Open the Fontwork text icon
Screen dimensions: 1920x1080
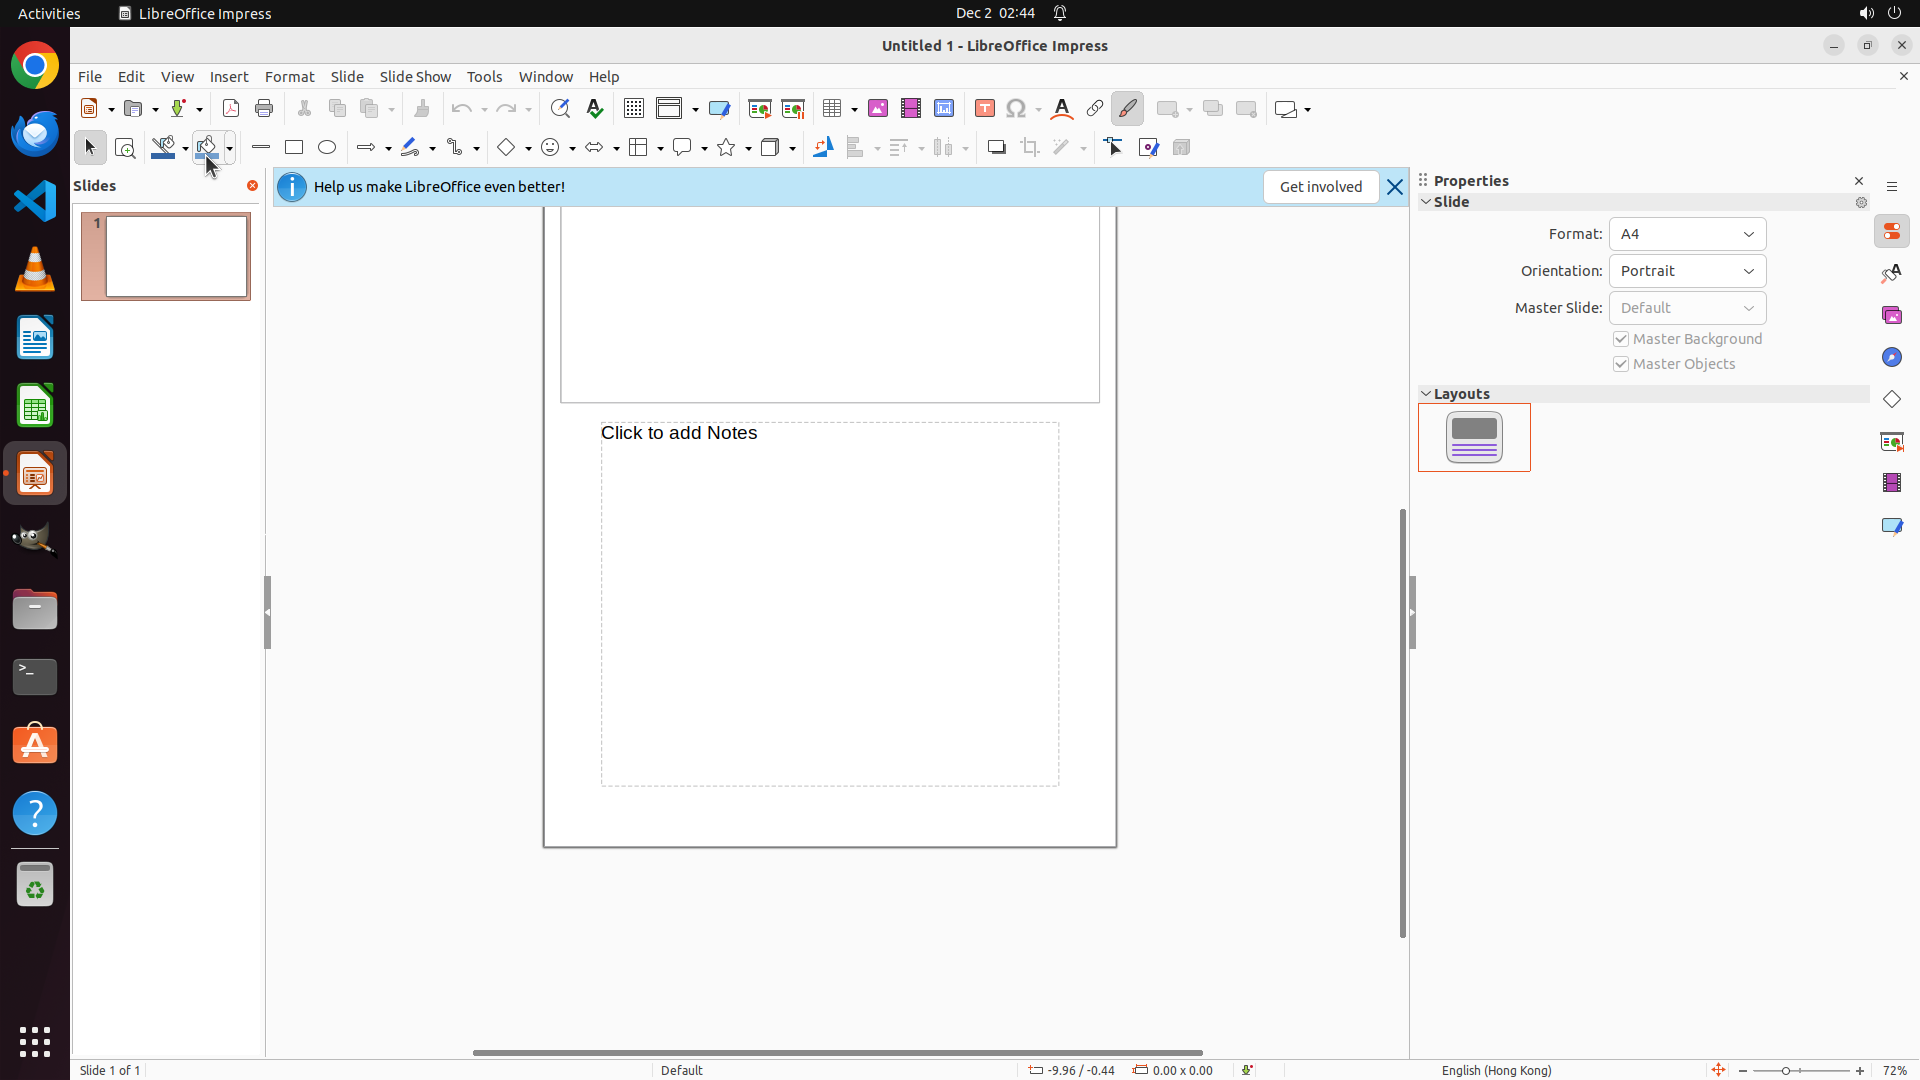(x=1062, y=109)
